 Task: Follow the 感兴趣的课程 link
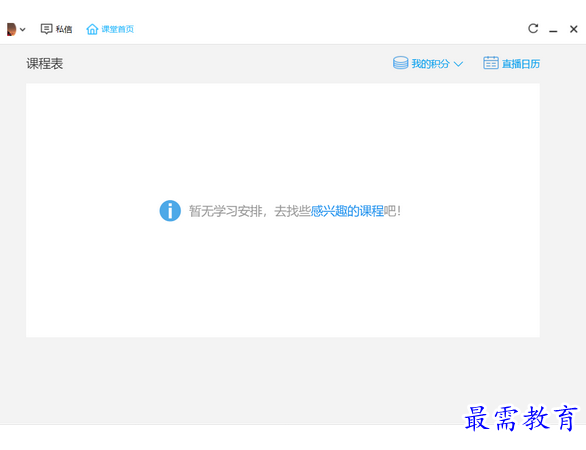tap(347, 211)
